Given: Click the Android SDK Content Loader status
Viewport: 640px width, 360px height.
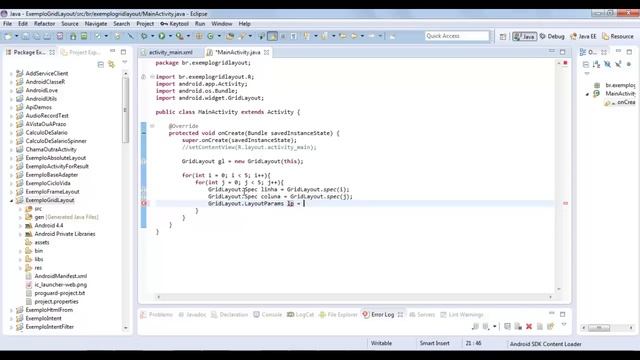Looking at the screenshot, I should 545,344.
